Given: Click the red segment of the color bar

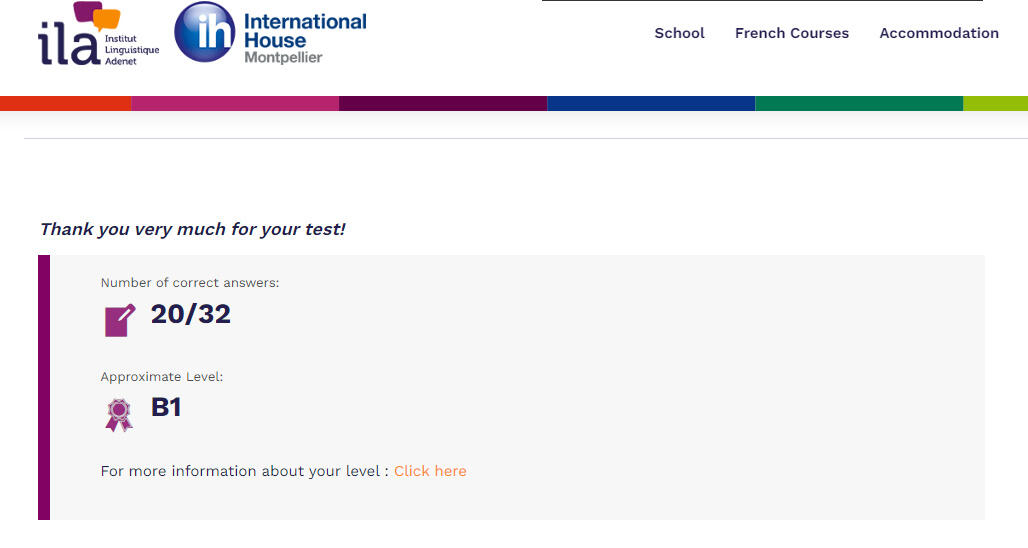Looking at the screenshot, I should pyautogui.click(x=65, y=103).
